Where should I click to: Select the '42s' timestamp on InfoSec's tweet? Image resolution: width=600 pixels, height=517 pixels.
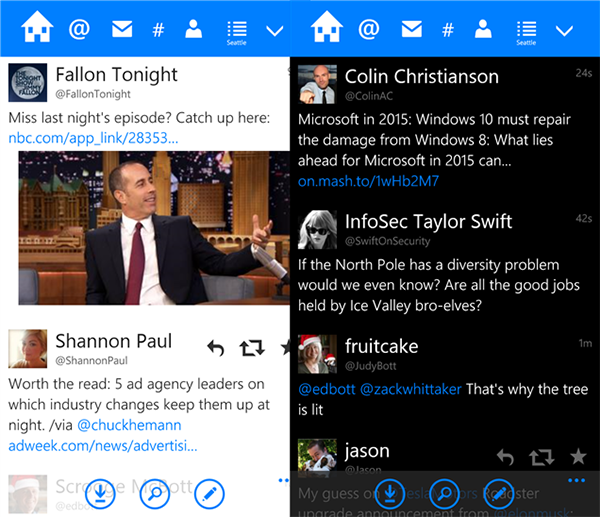pos(584,219)
